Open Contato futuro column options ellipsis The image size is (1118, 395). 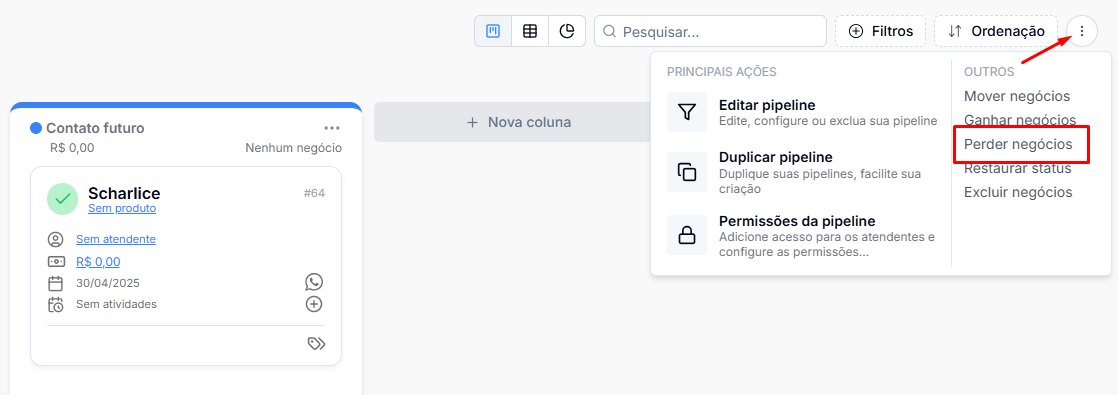[x=332, y=128]
